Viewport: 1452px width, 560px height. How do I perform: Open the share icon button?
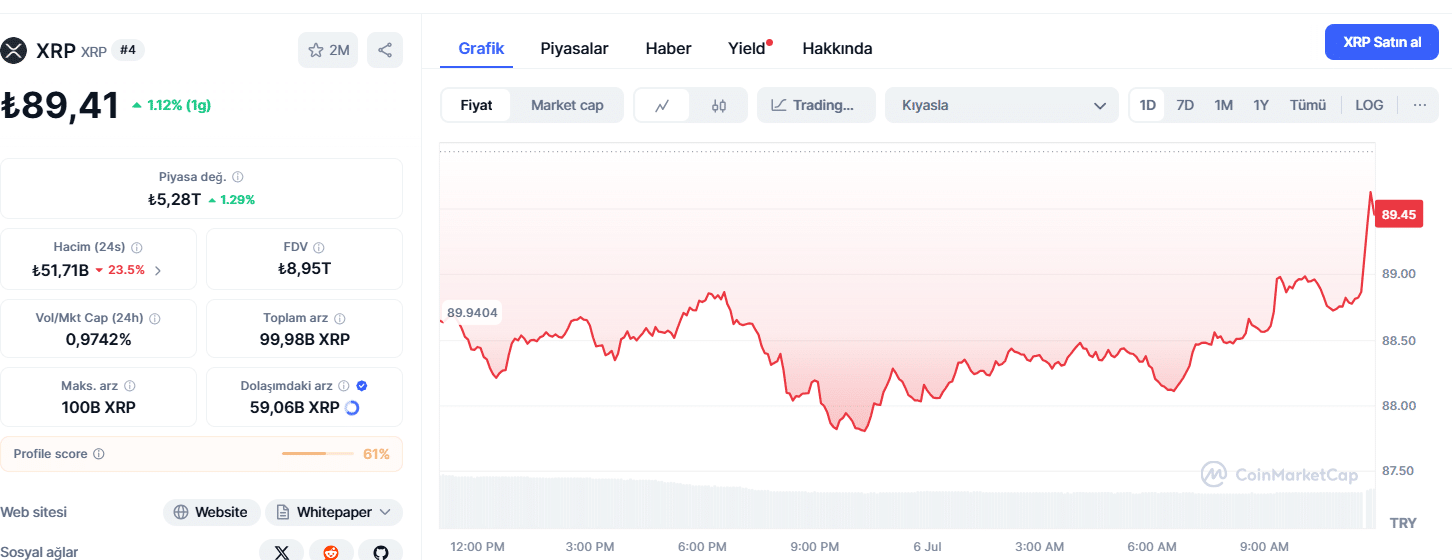point(385,50)
